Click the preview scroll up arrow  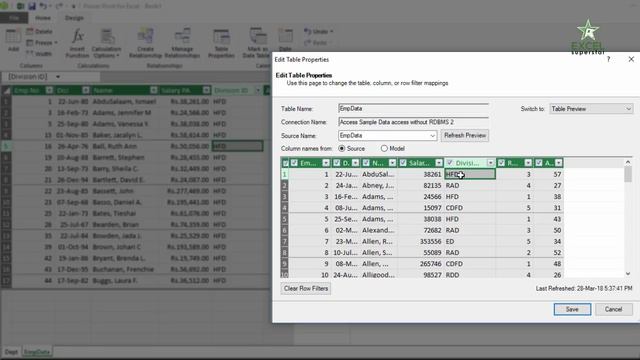pyautogui.click(x=628, y=162)
